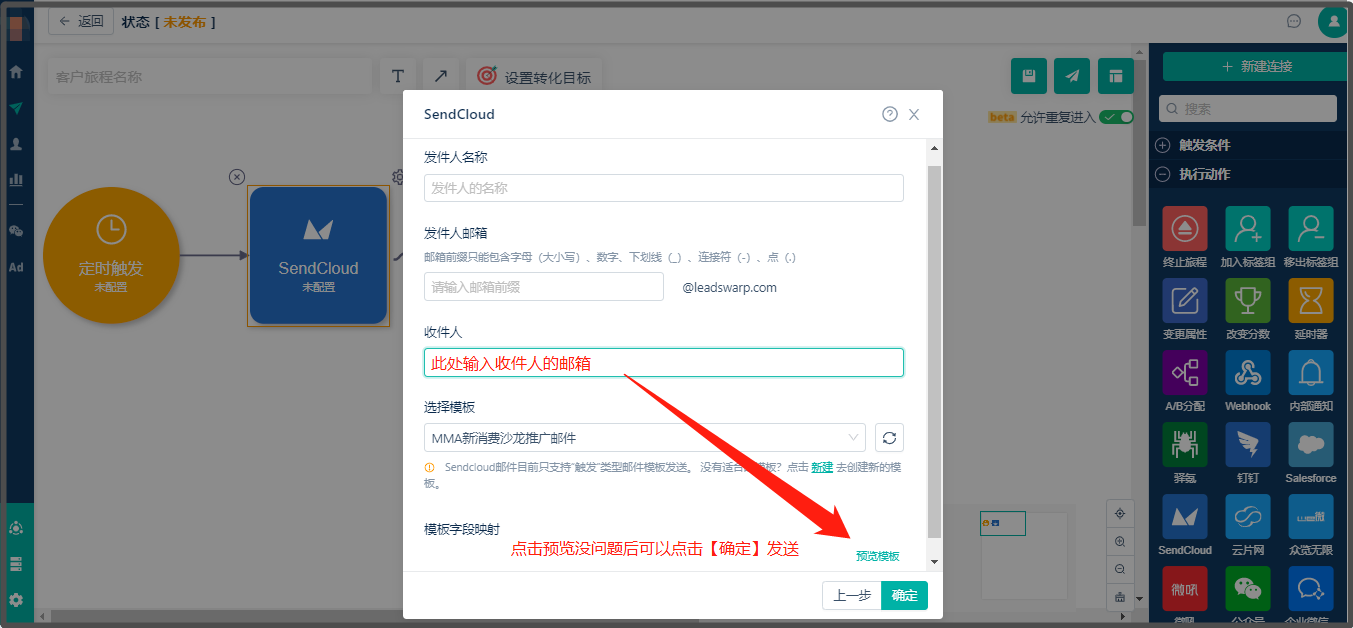Click the save disk icon button
The width and height of the screenshot is (1353, 628).
click(x=1029, y=76)
